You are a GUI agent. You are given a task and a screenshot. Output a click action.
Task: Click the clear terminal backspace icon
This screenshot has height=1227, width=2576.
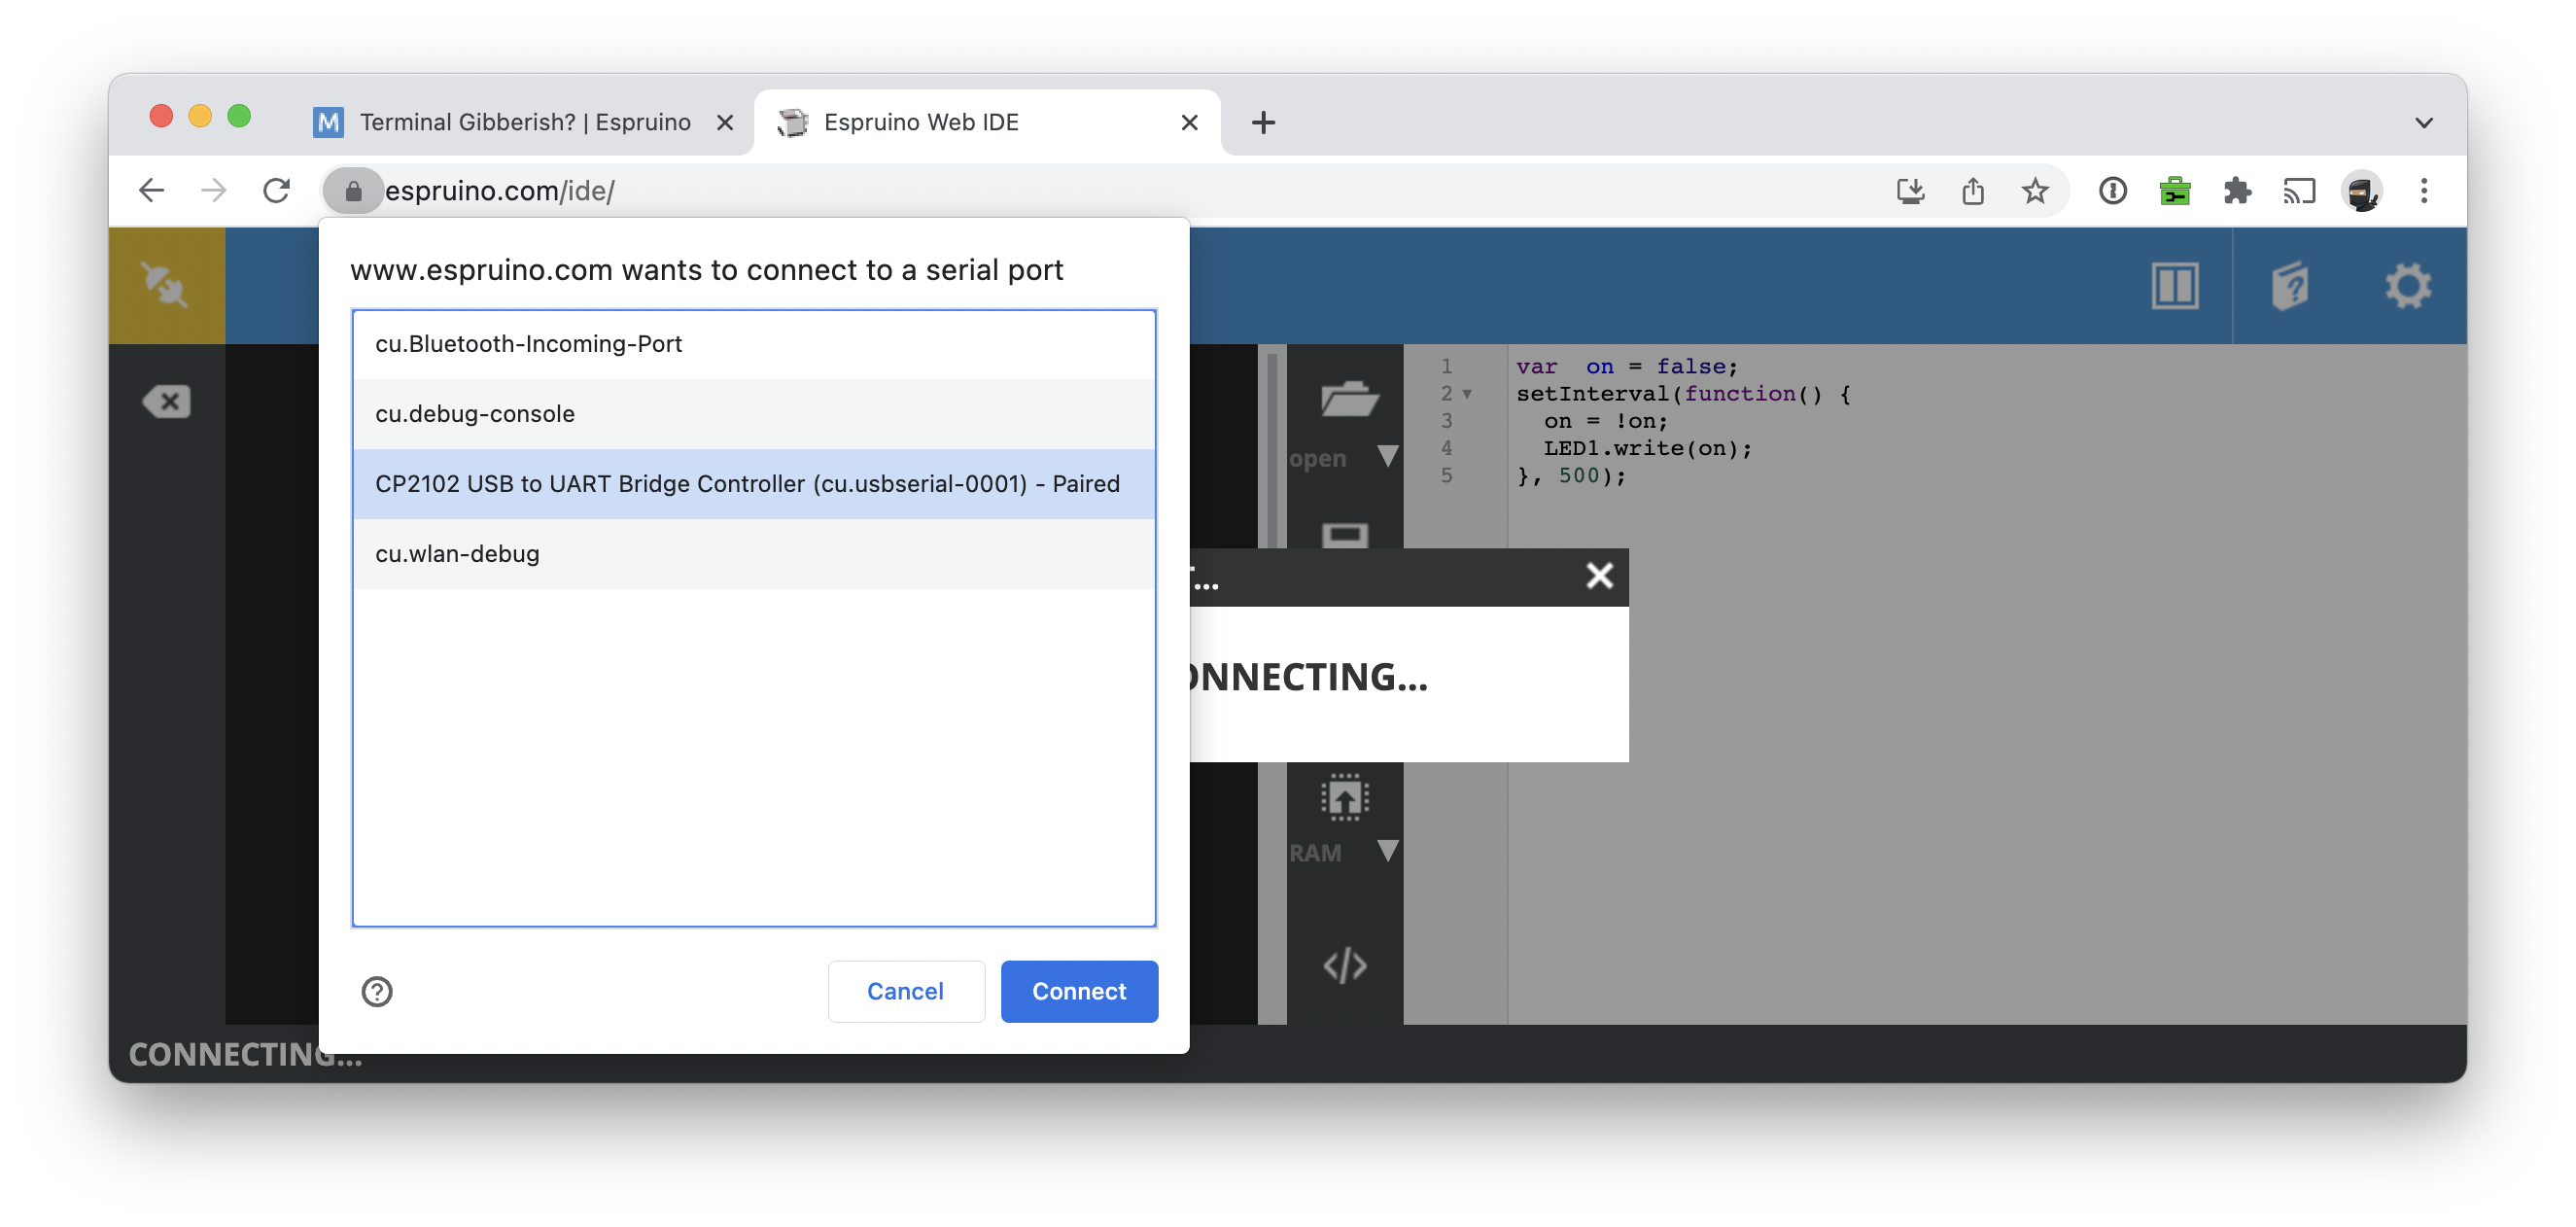pos(167,402)
